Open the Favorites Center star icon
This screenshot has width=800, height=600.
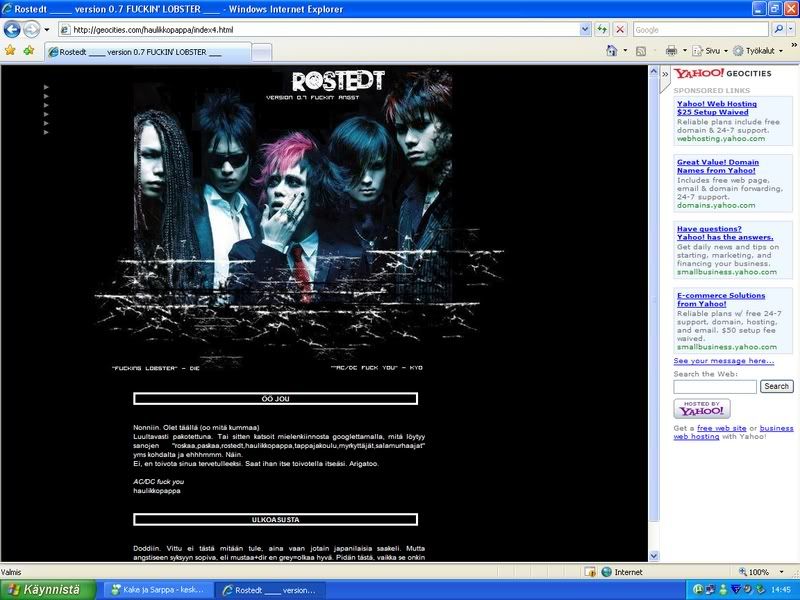10,50
